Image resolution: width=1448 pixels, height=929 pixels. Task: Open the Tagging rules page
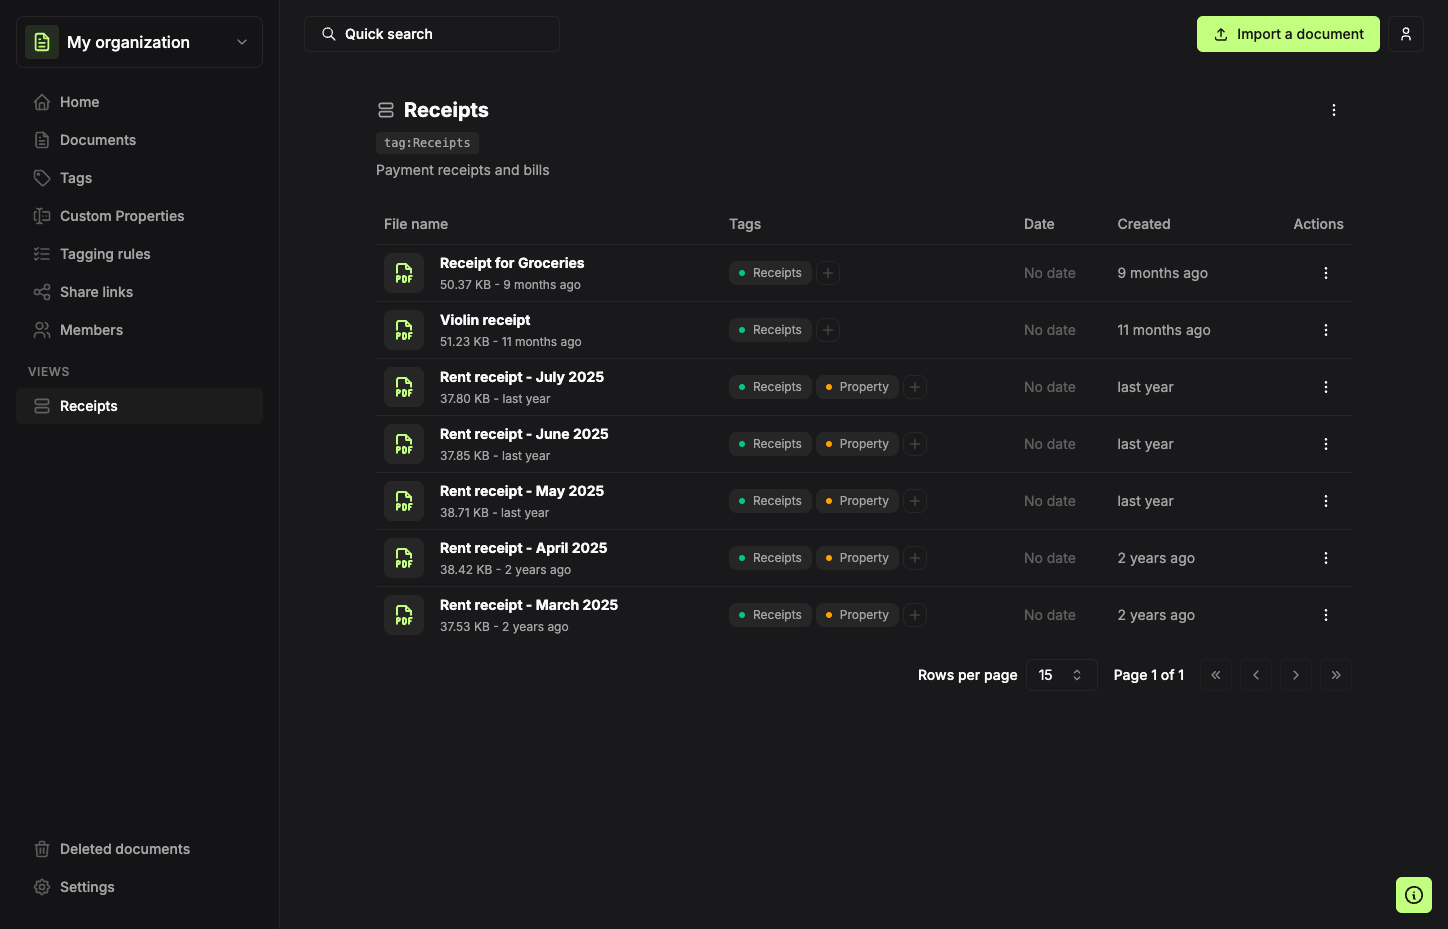[105, 254]
